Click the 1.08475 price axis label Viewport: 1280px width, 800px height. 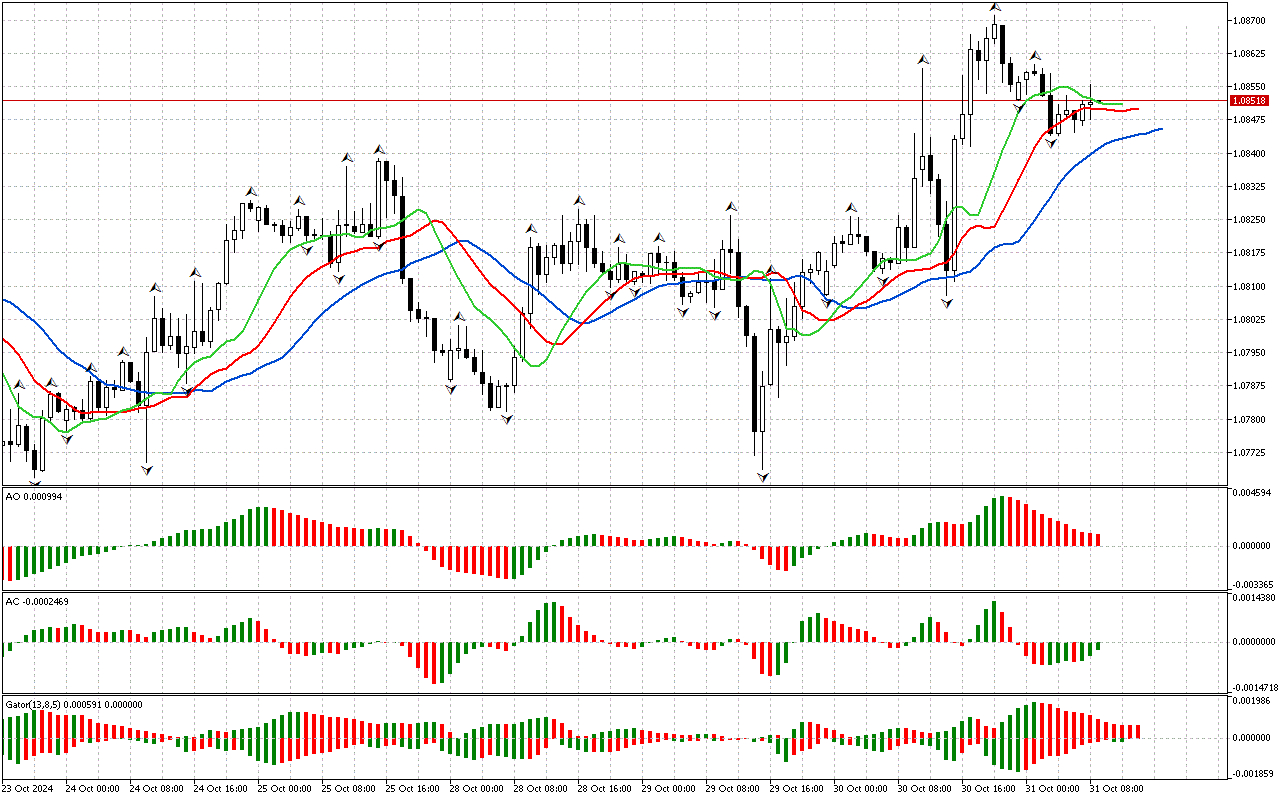pyautogui.click(x=1250, y=120)
